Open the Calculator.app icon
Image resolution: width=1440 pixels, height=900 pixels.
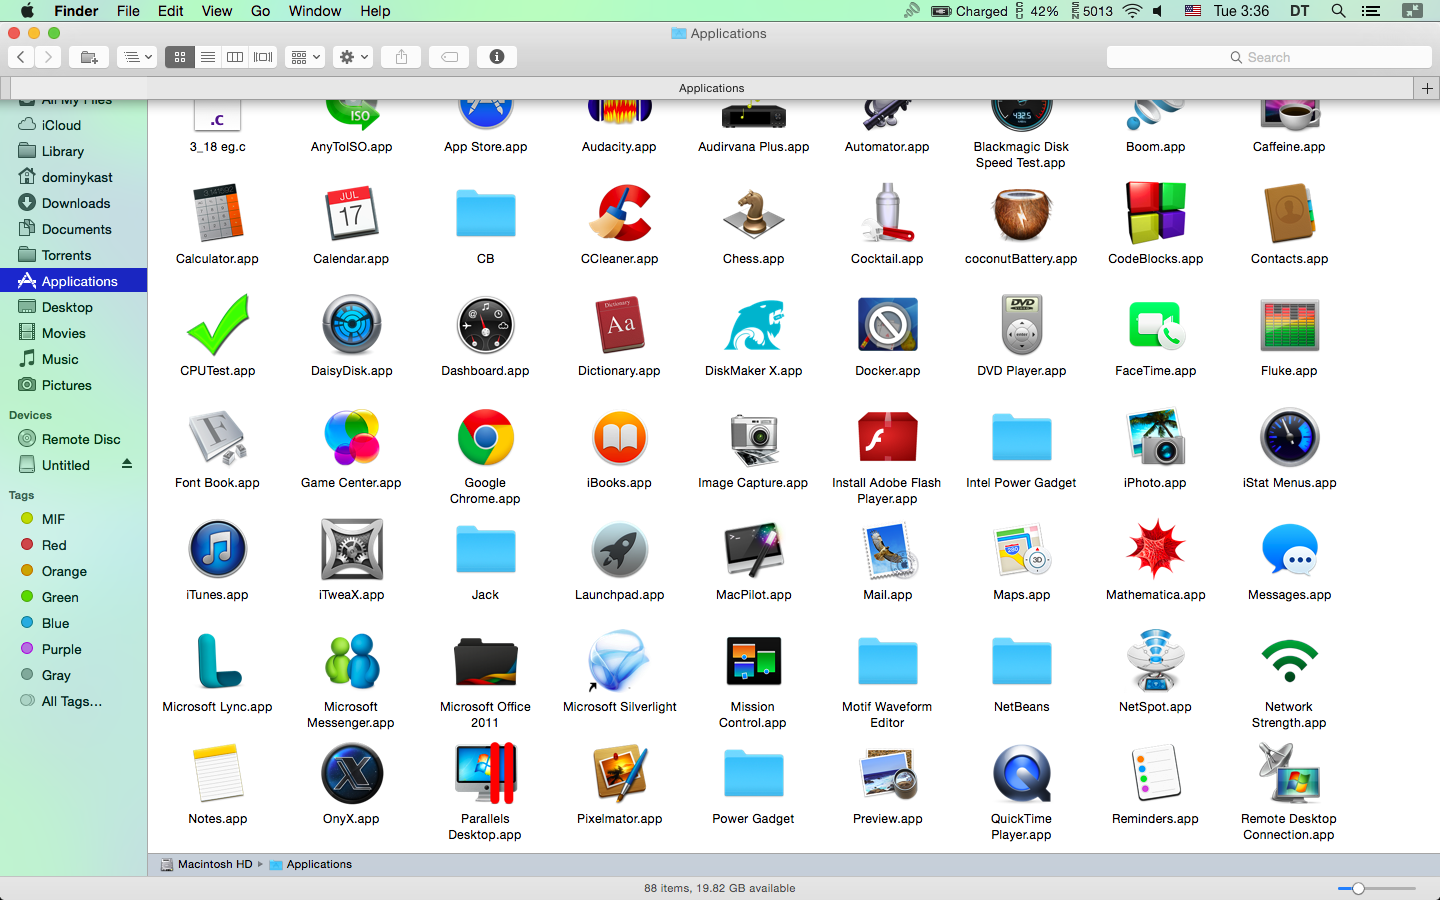[217, 213]
